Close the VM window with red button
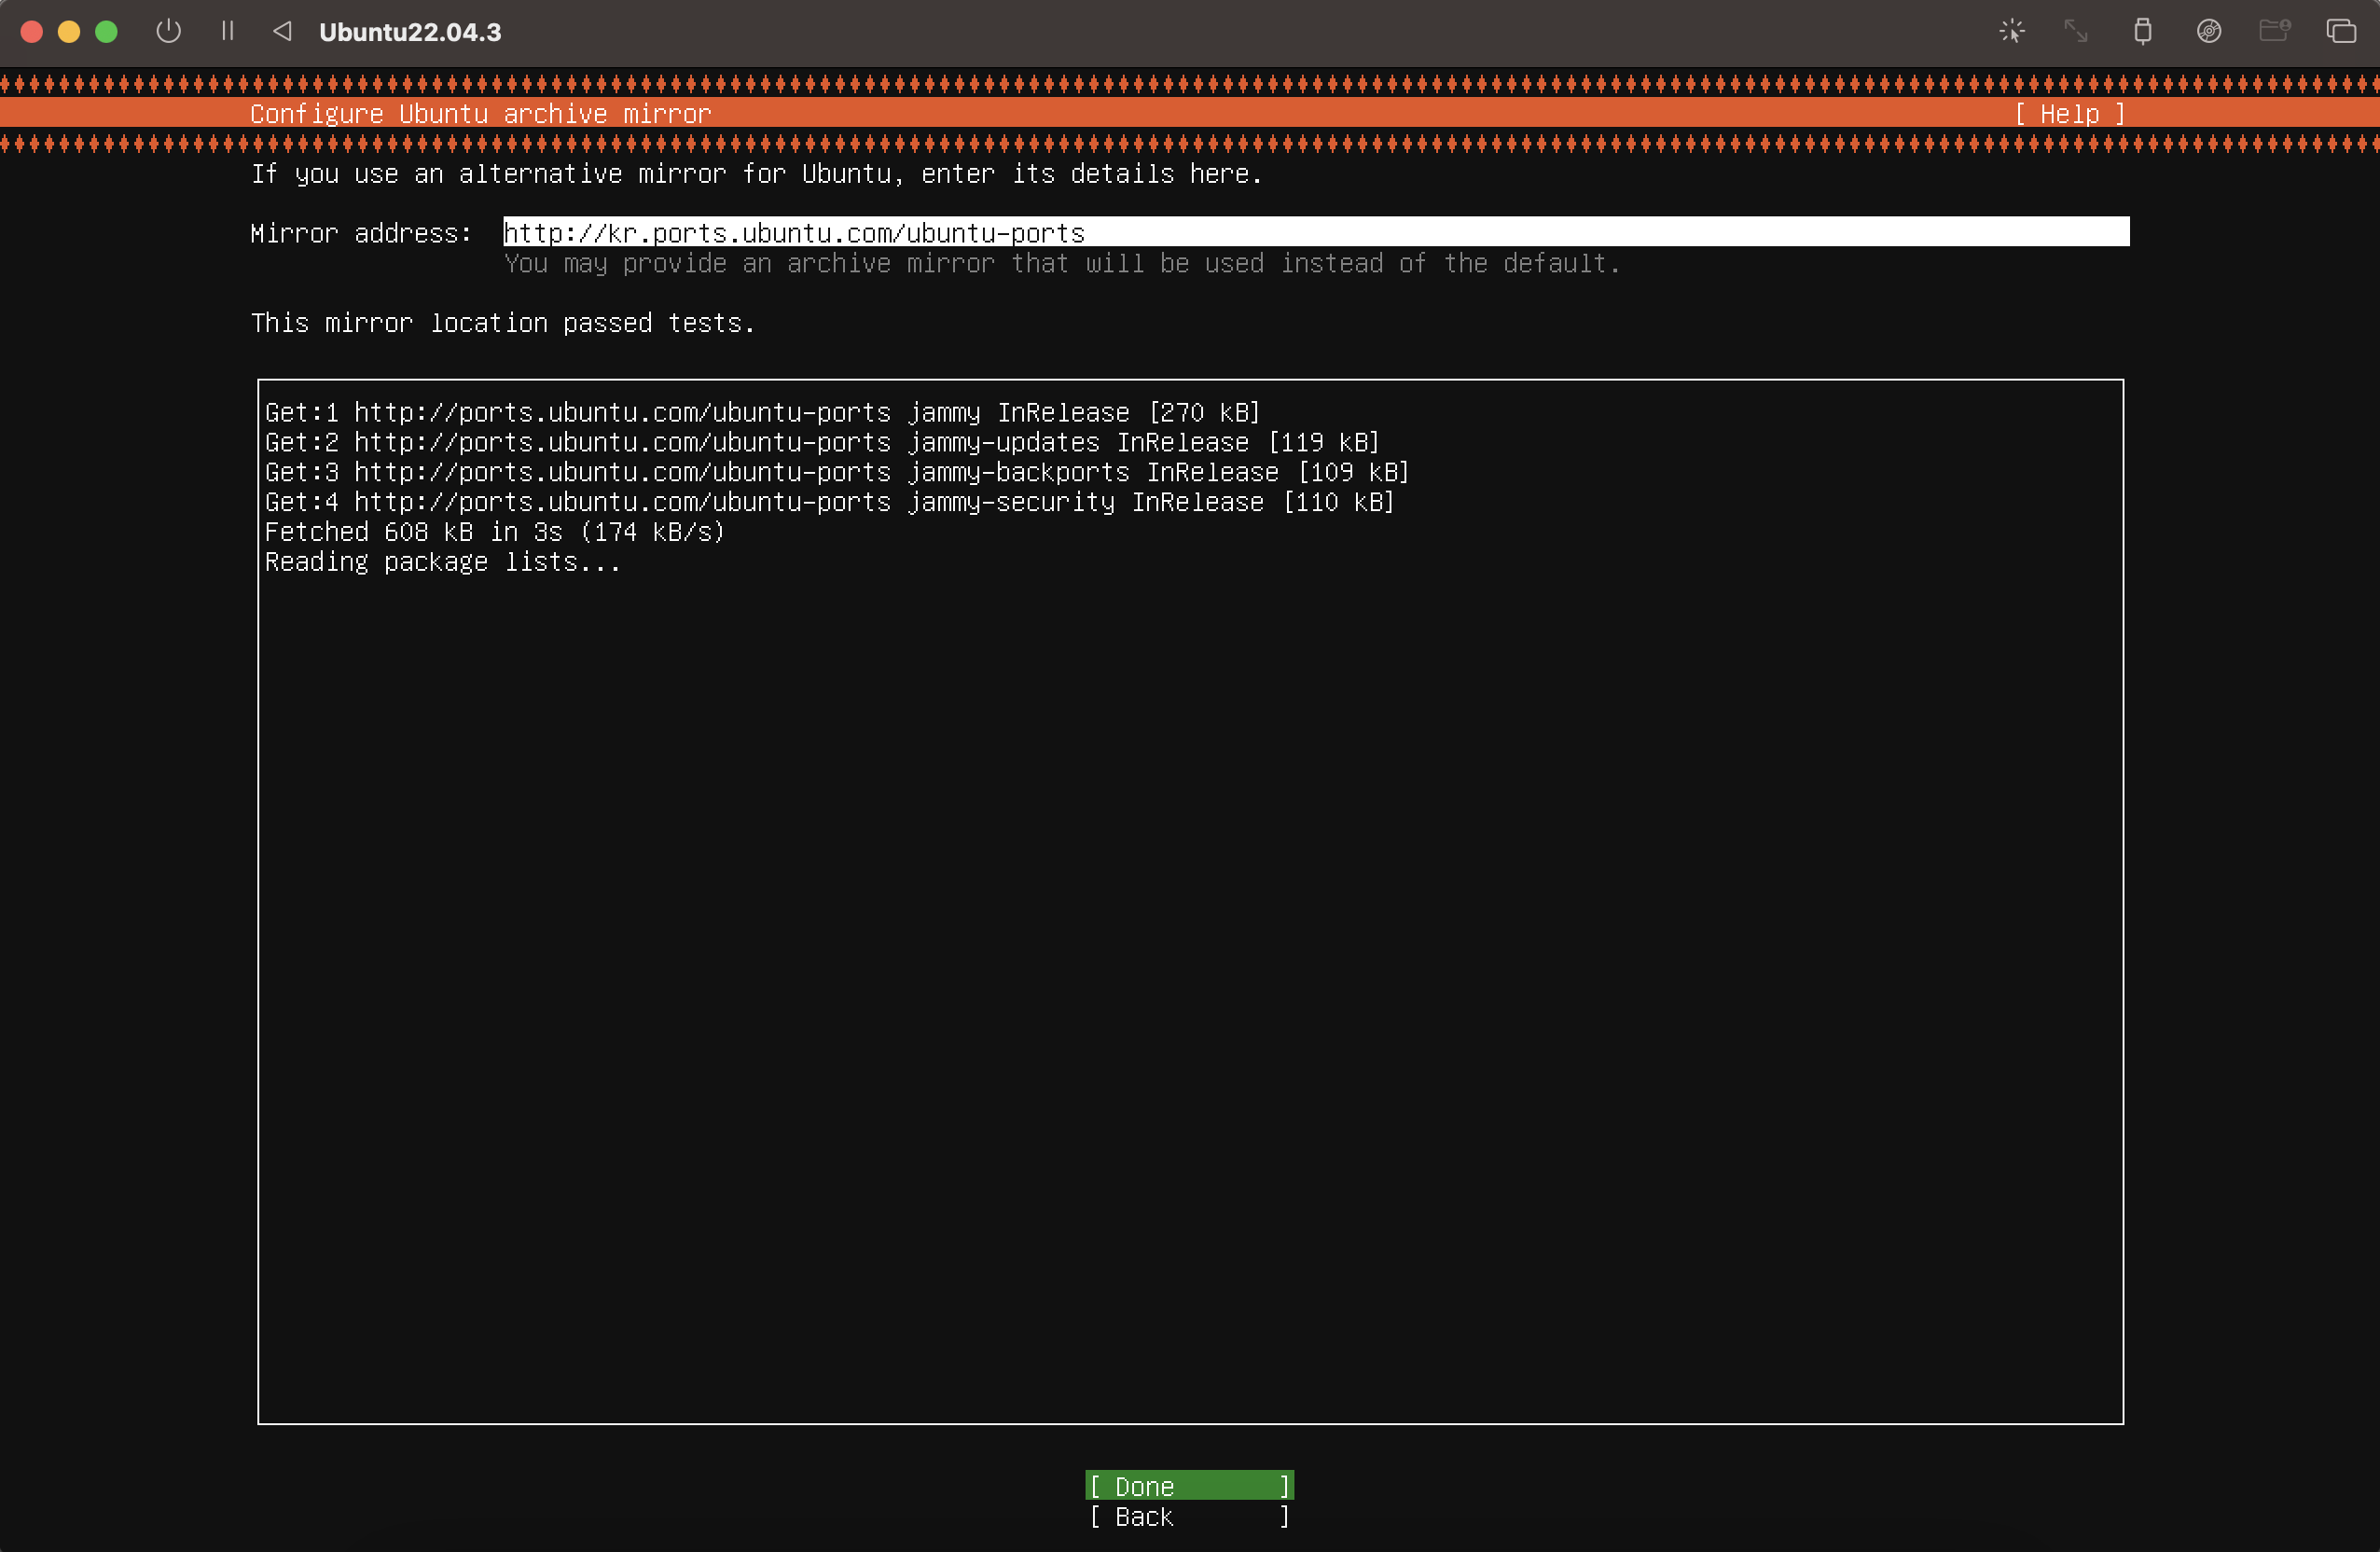This screenshot has height=1552, width=2380. tap(31, 31)
